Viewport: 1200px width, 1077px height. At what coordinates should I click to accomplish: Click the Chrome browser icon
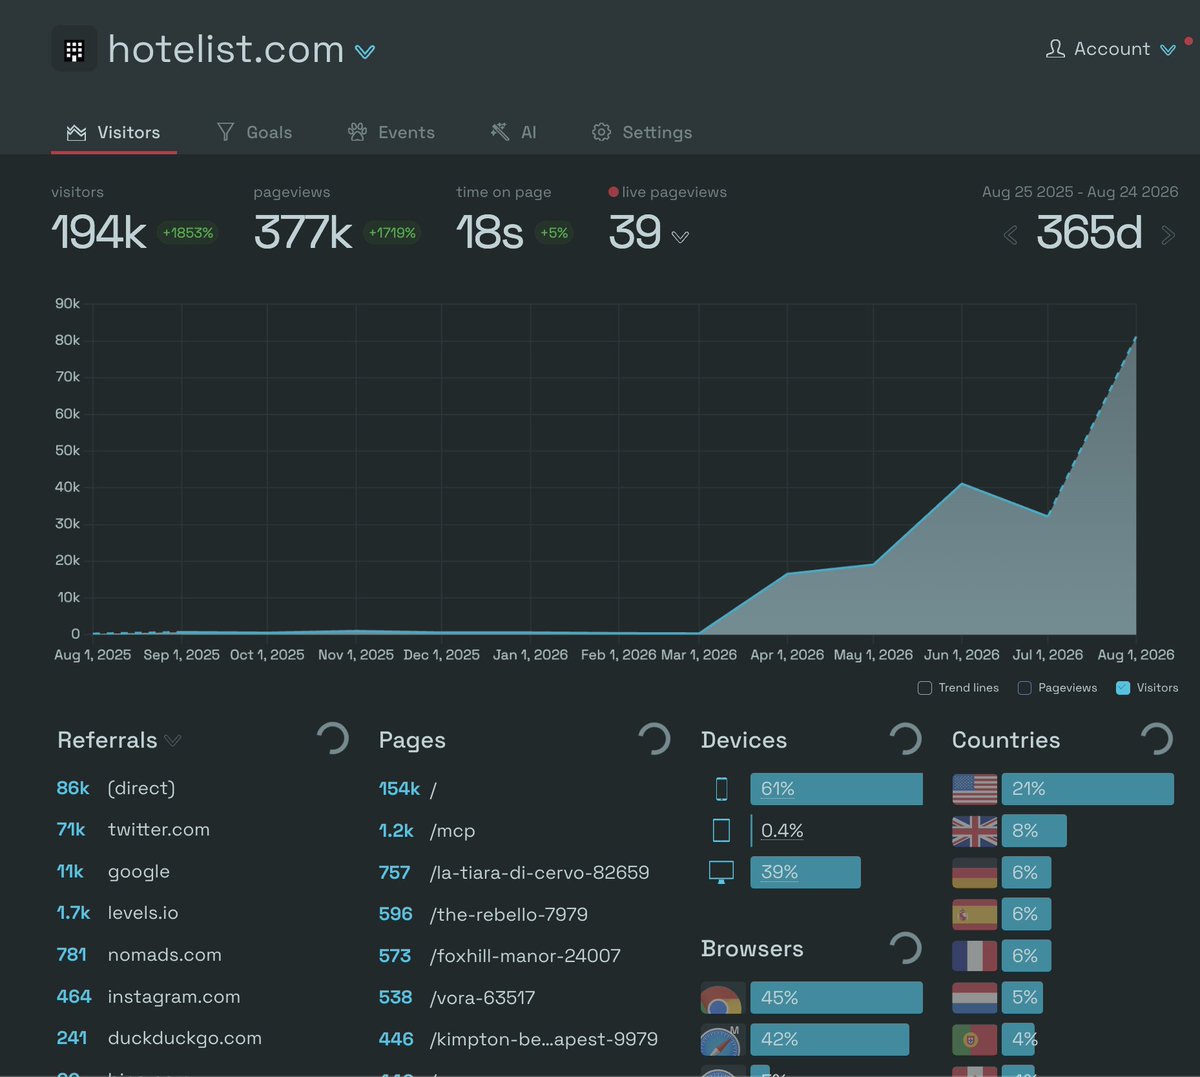tap(721, 998)
